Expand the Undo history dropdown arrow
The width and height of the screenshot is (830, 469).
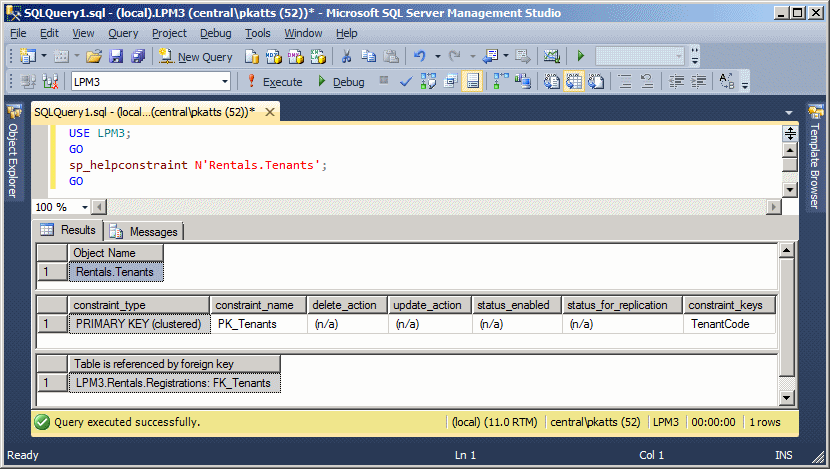[x=438, y=56]
